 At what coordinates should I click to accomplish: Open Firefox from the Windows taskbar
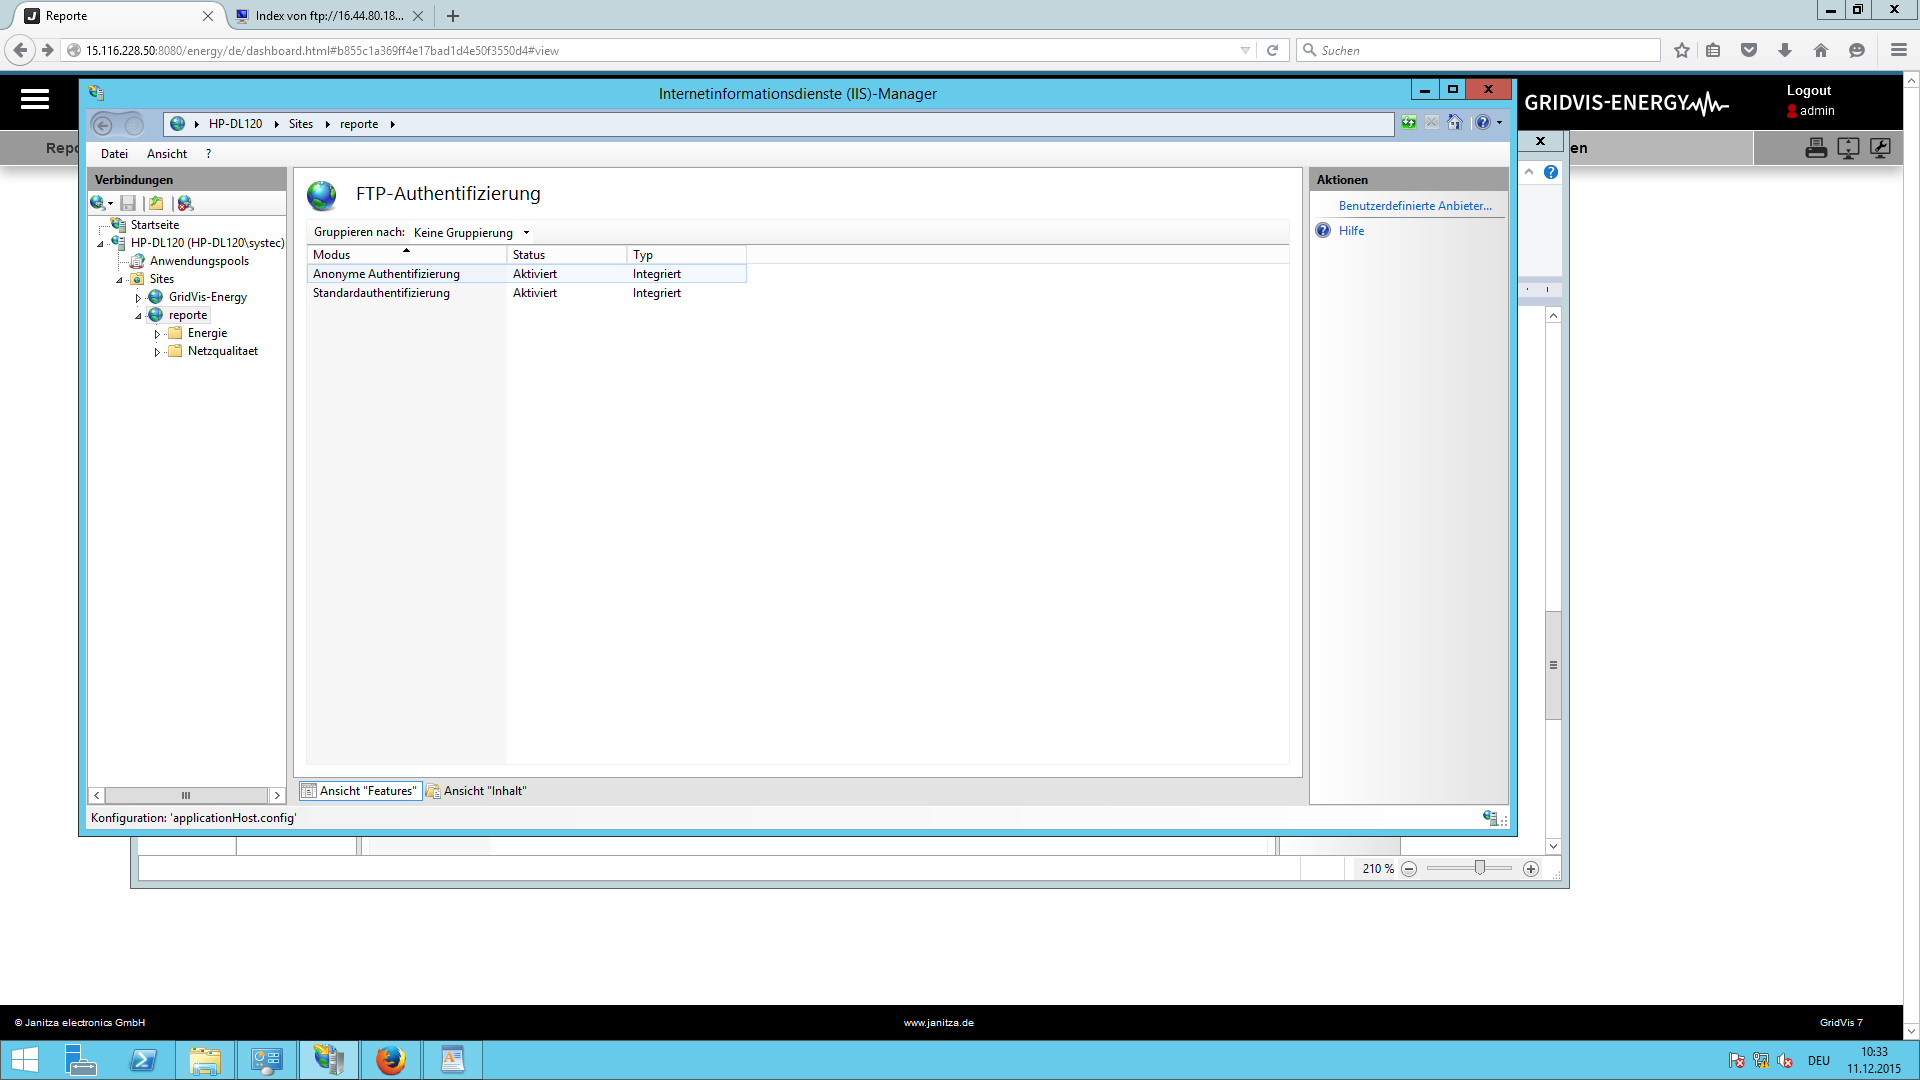(390, 1060)
